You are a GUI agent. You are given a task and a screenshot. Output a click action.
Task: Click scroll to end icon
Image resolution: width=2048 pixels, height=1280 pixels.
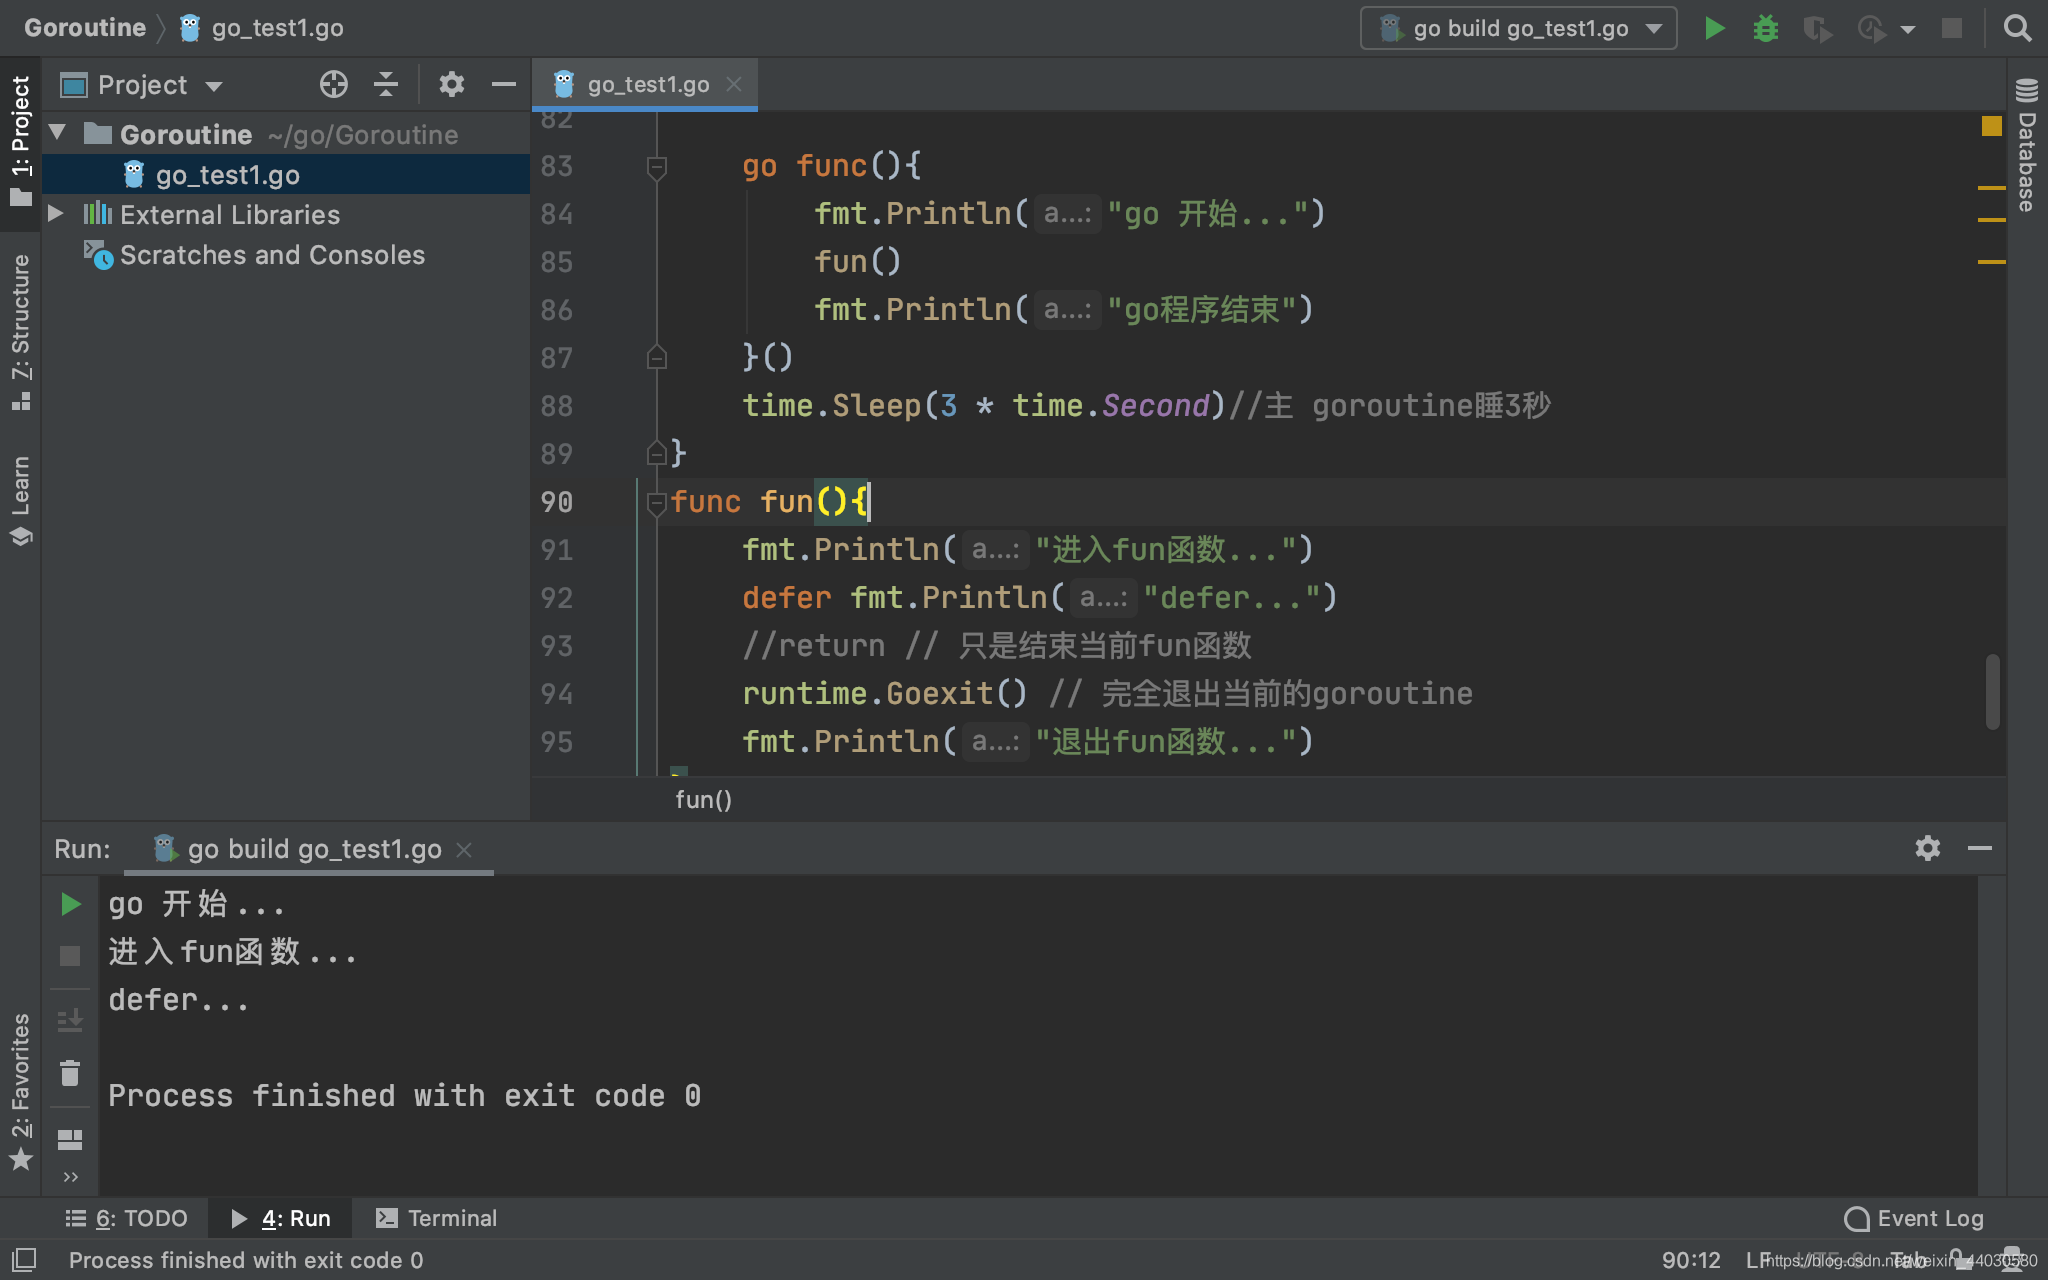[x=70, y=1020]
